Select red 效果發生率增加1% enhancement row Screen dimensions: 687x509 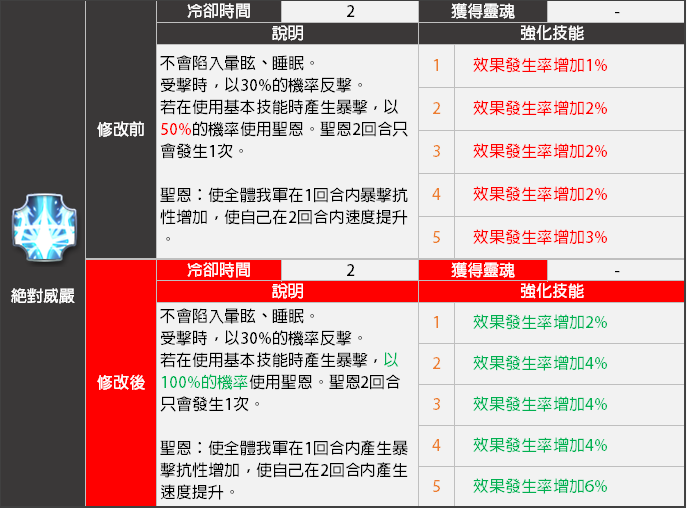(539, 65)
